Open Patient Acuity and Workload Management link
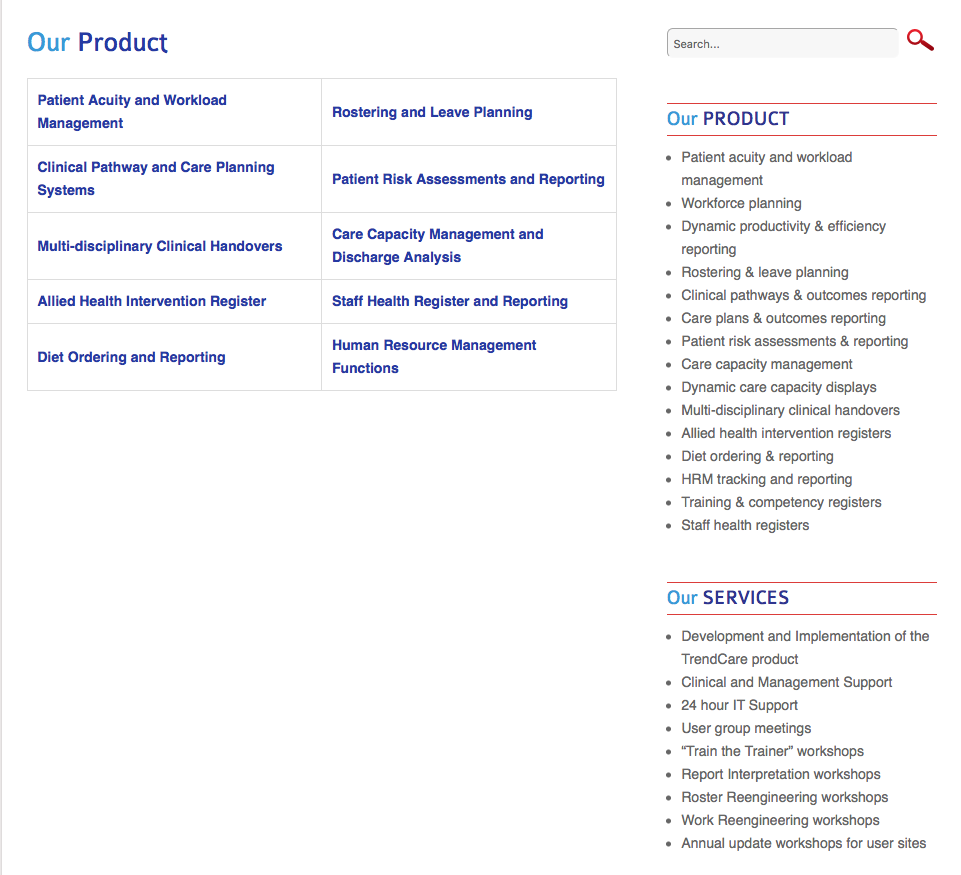The width and height of the screenshot is (961, 875). pos(132,112)
